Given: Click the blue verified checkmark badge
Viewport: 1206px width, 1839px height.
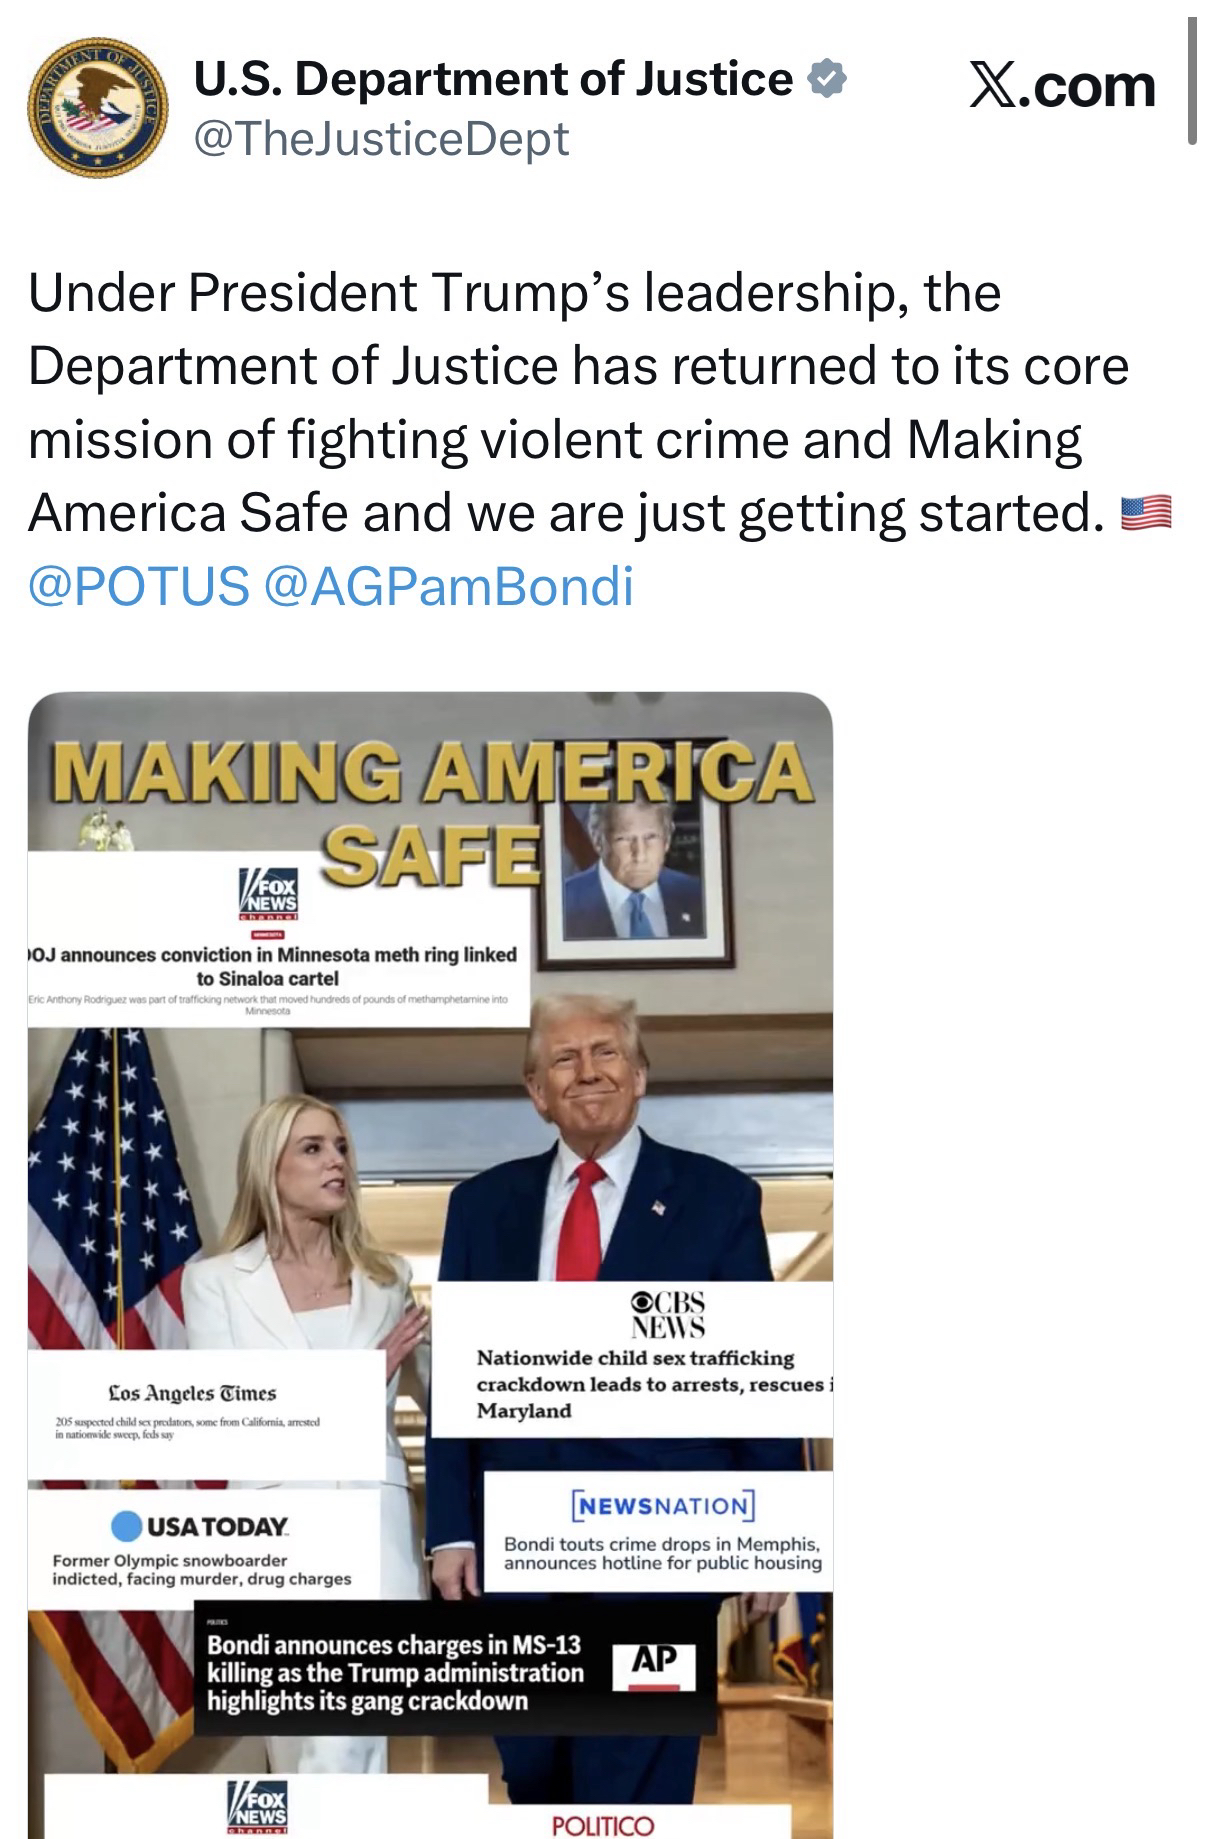Looking at the screenshot, I should coord(827,79).
